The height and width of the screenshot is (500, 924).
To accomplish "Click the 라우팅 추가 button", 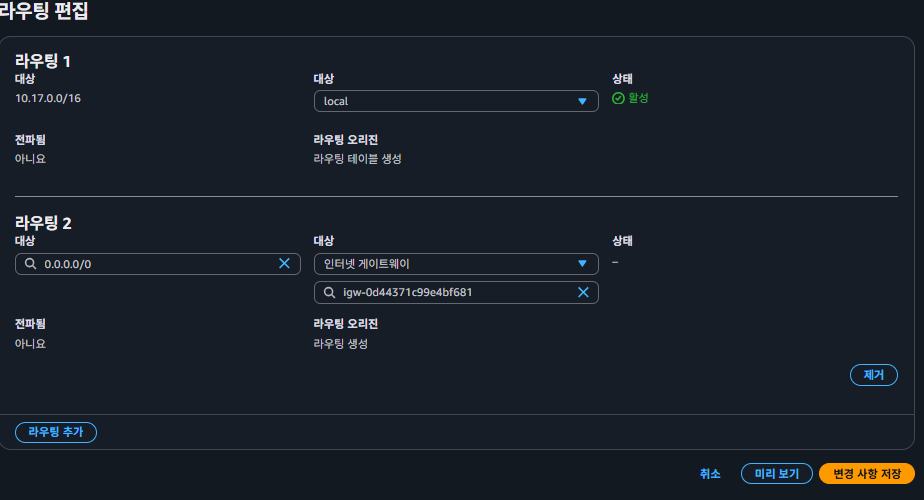I will (56, 432).
